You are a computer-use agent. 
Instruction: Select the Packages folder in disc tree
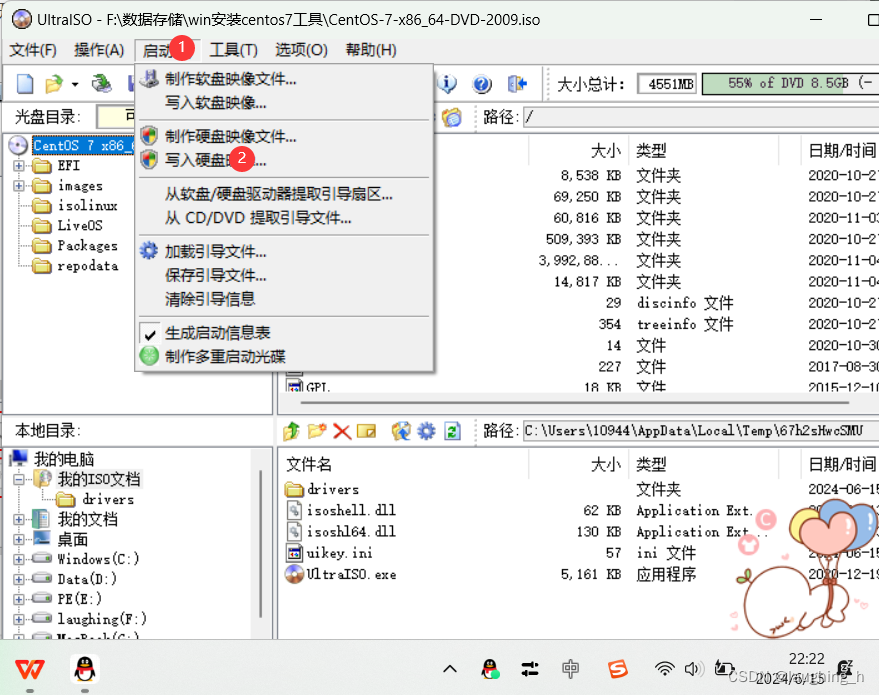[x=87, y=246]
